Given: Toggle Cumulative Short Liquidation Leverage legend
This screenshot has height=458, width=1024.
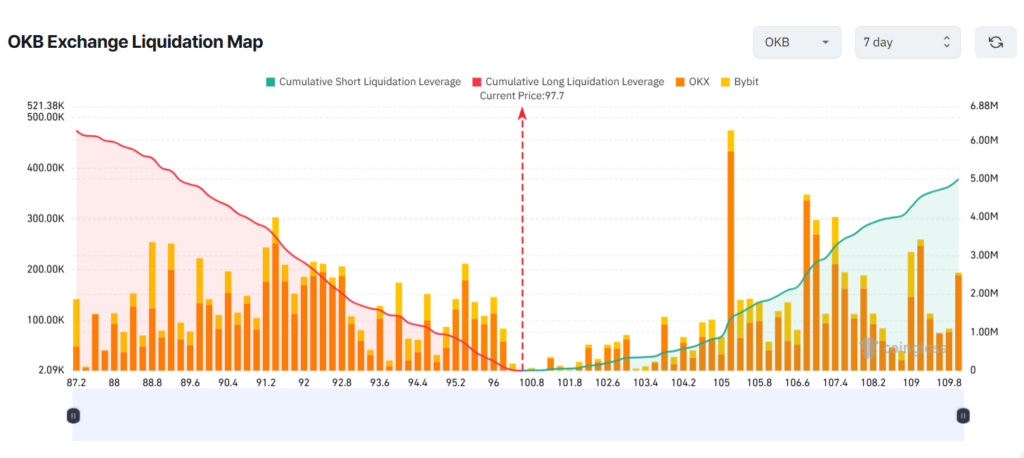Looking at the screenshot, I should pyautogui.click(x=363, y=82).
